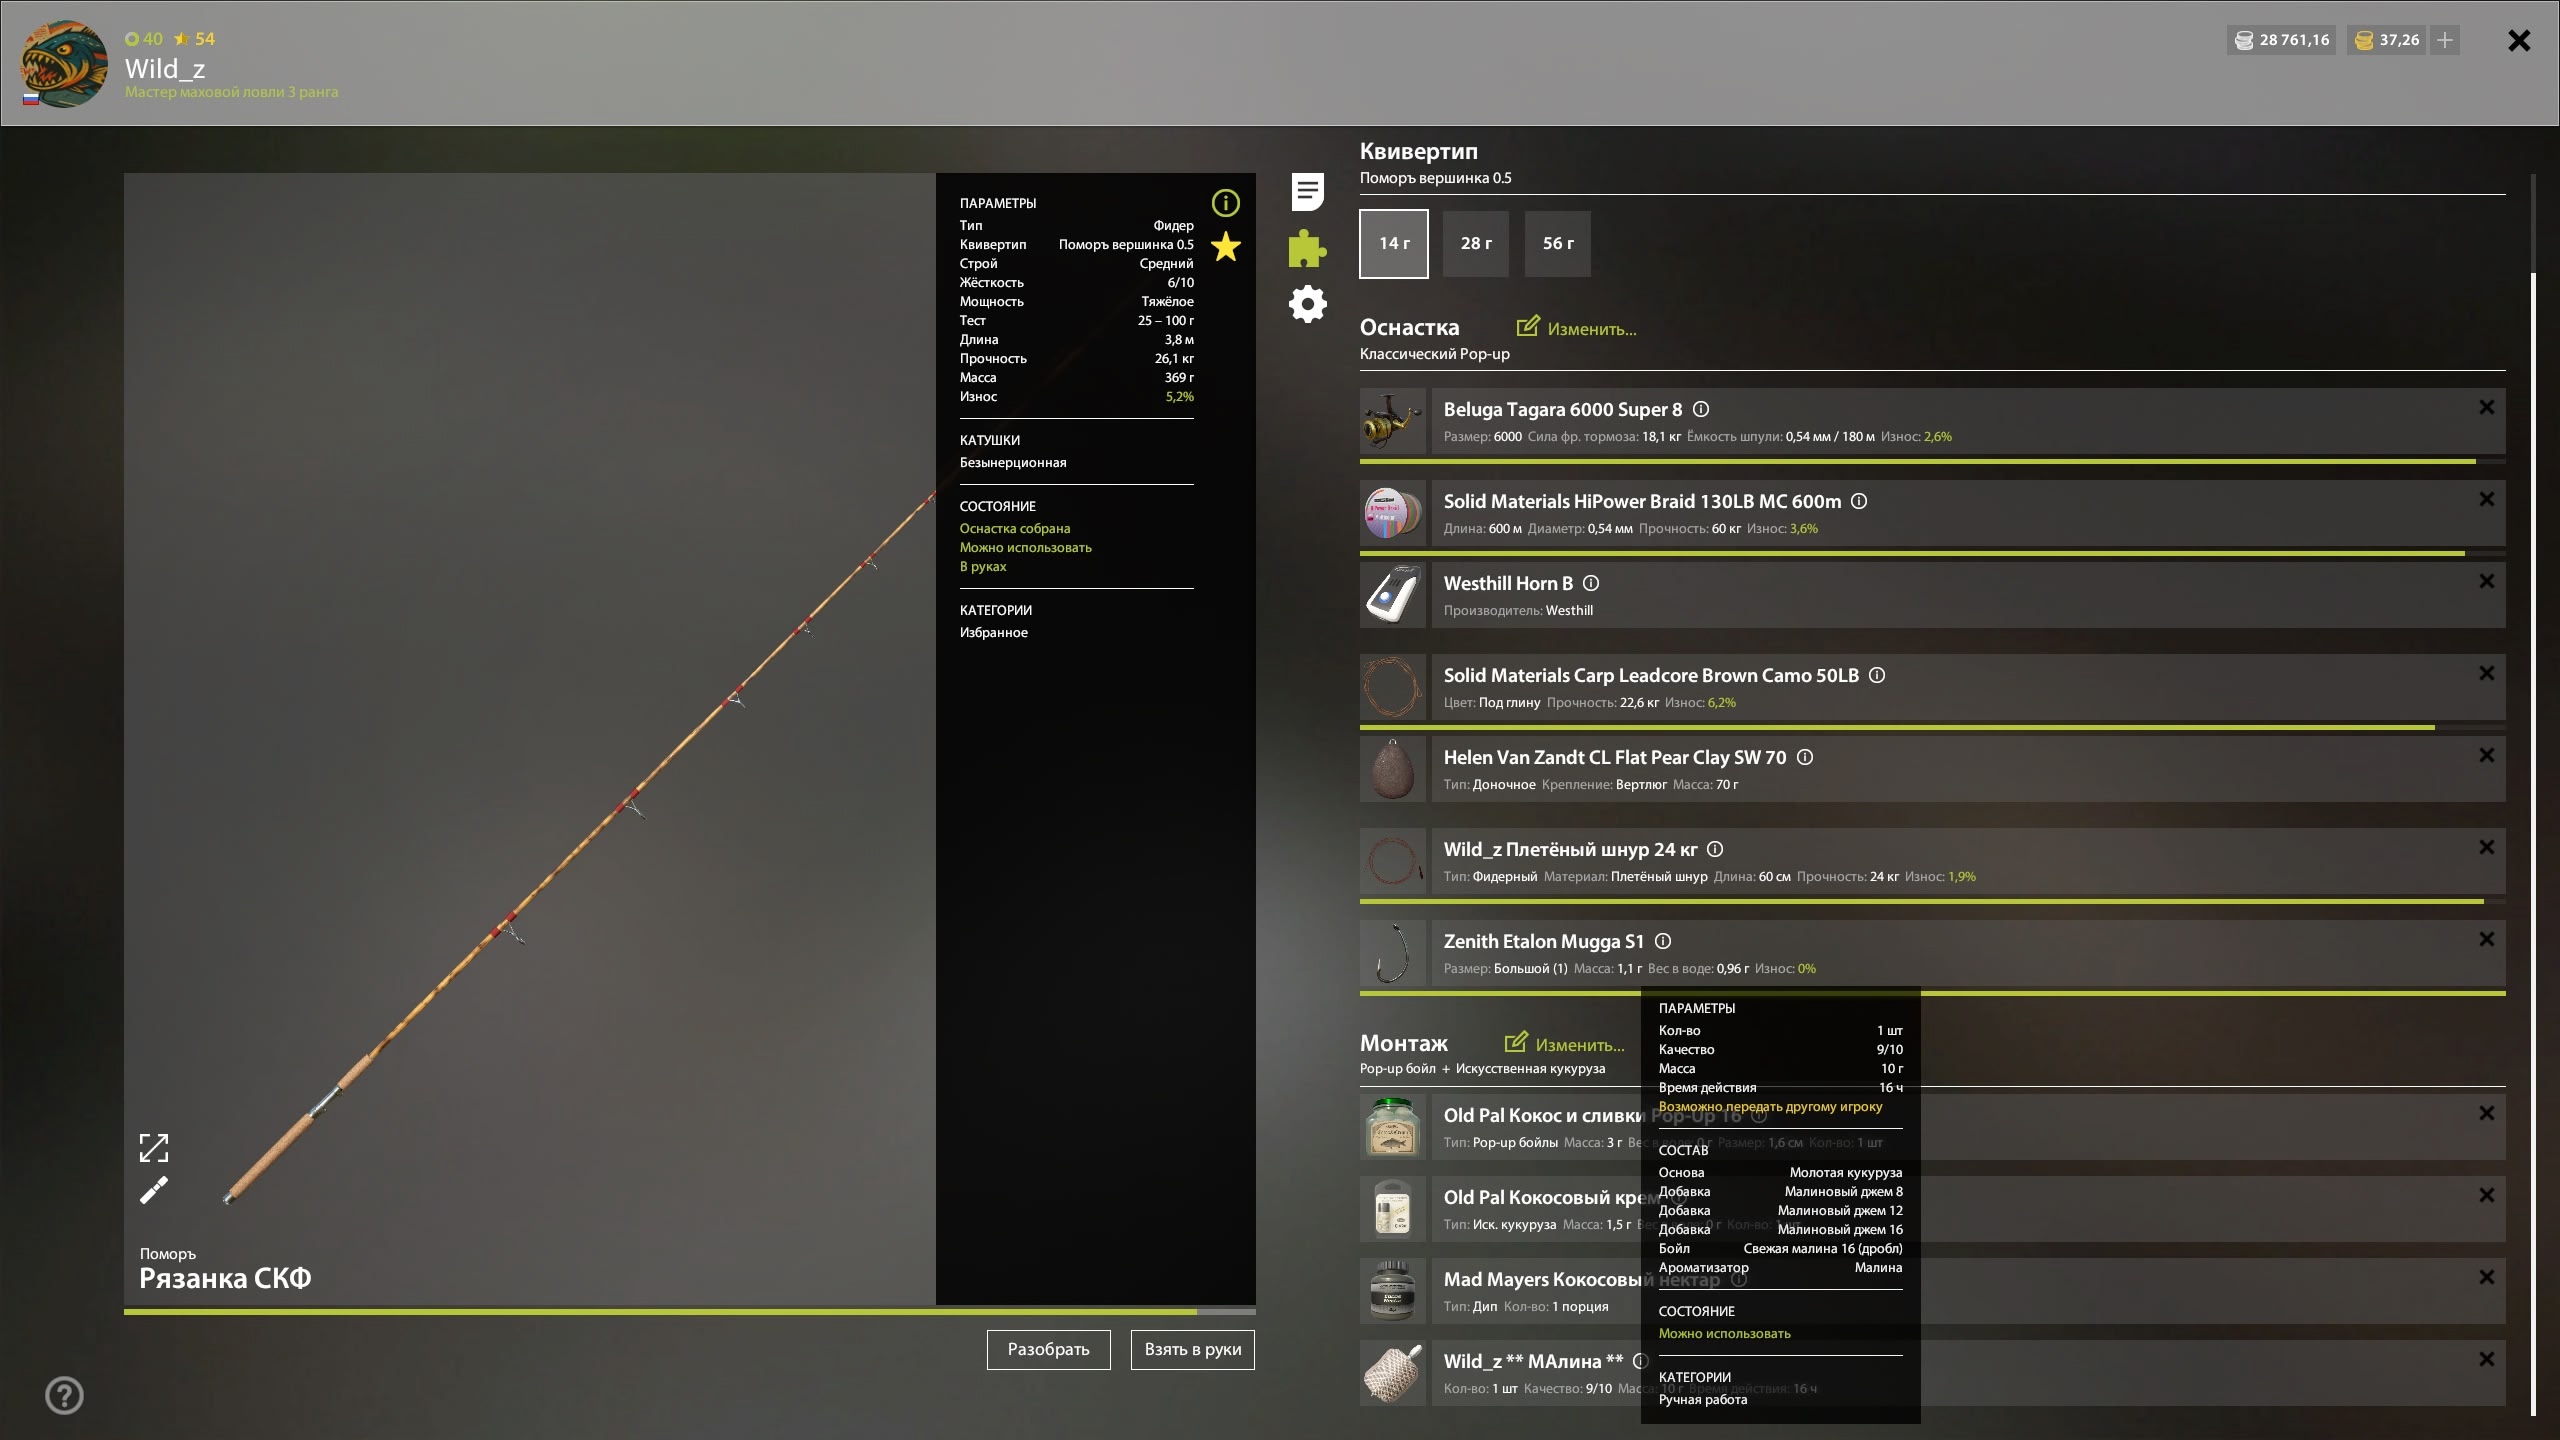Click the HiPower Braid spool thumbnail
The width and height of the screenshot is (2560, 1440).
pyautogui.click(x=1393, y=514)
